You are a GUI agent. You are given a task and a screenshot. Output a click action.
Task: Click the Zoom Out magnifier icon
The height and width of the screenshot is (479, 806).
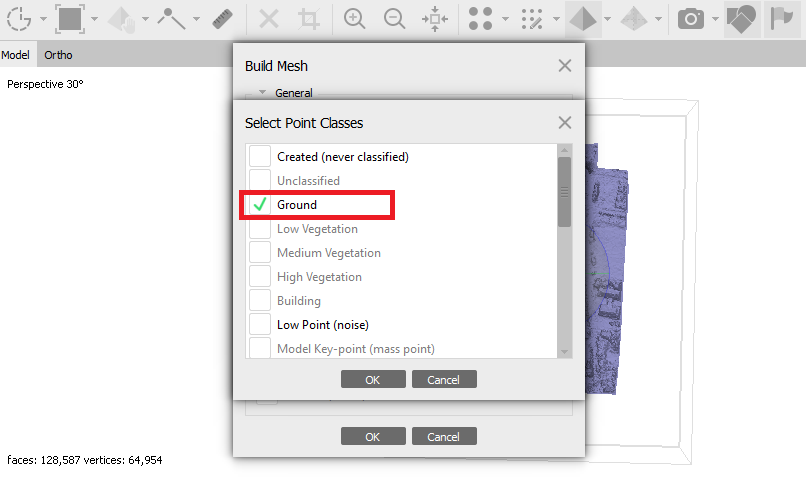pyautogui.click(x=394, y=19)
